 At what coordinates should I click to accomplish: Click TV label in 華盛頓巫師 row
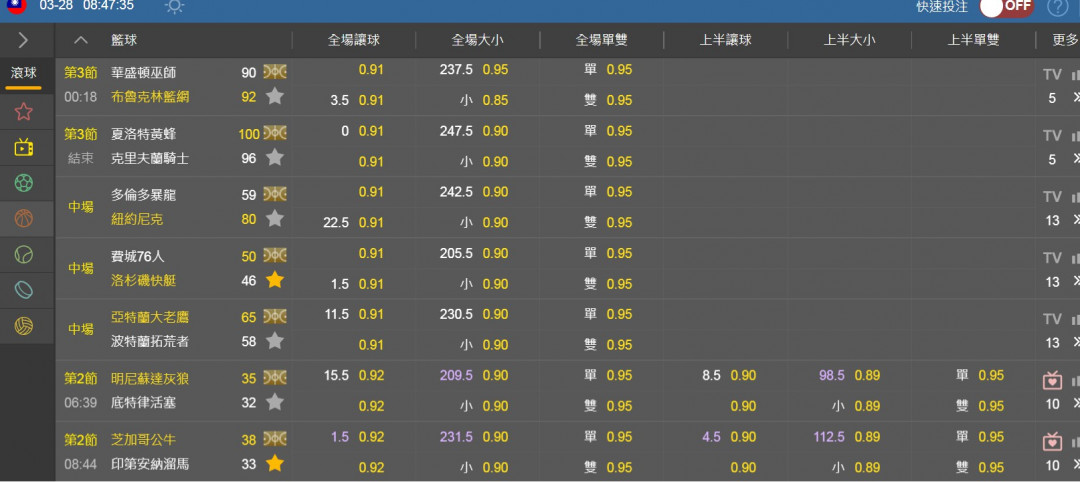(x=1052, y=75)
